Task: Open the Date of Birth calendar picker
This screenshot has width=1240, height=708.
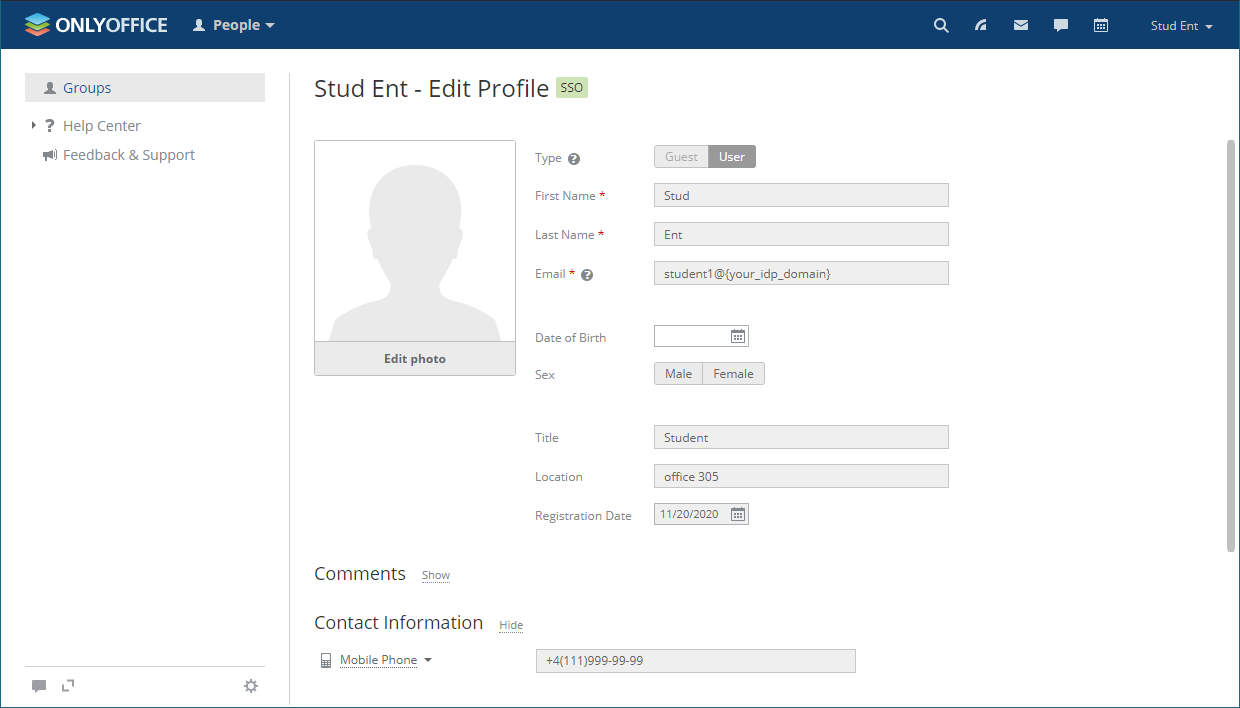Action: click(738, 335)
